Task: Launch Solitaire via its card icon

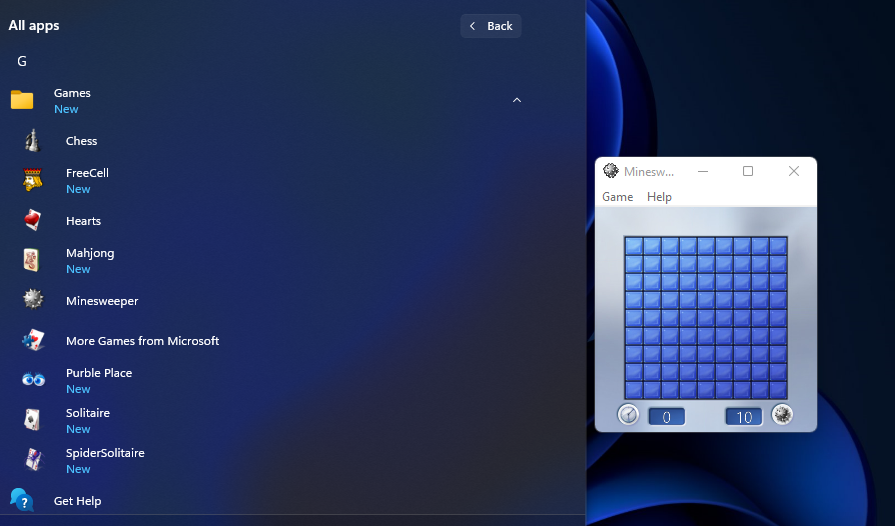Action: point(32,420)
